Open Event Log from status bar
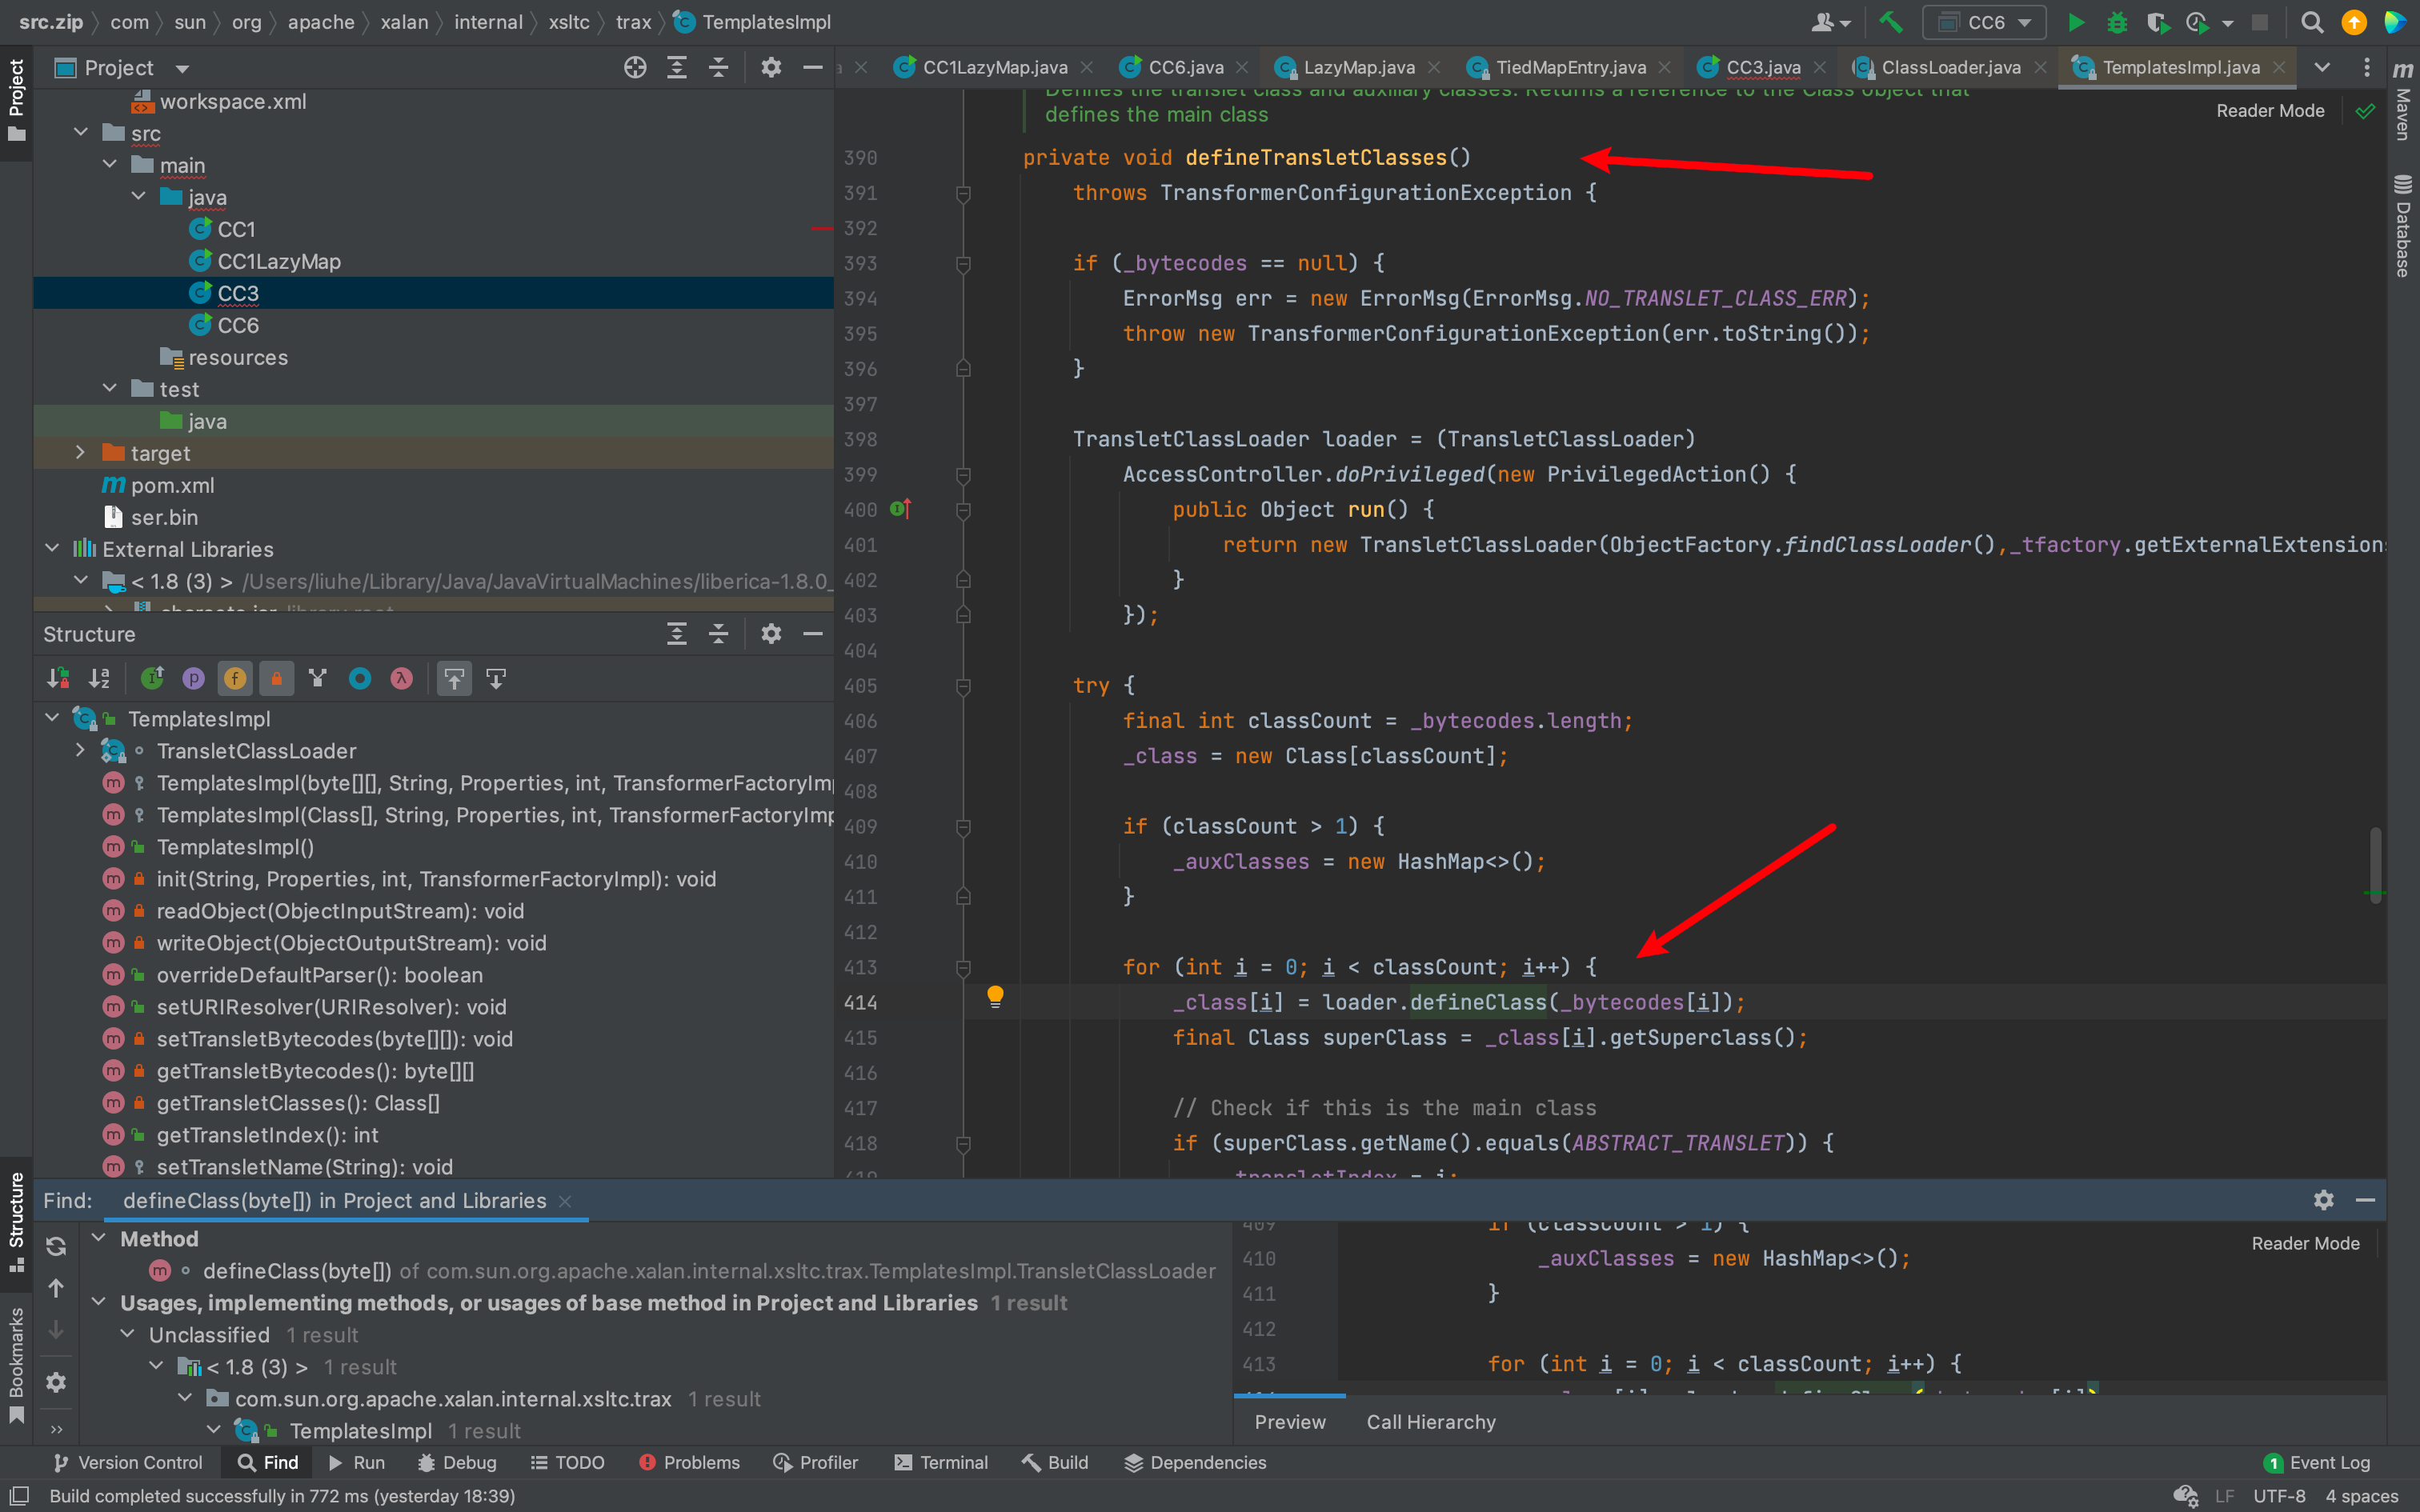Screen dimensions: 2420x1512 click(2317, 1462)
